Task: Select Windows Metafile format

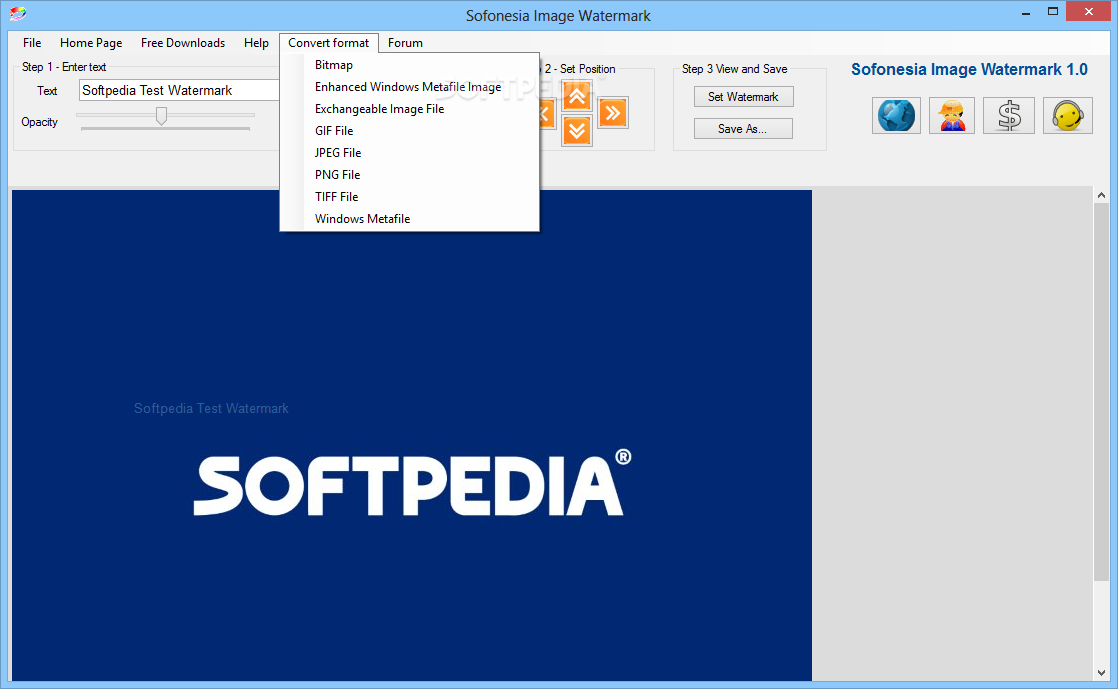Action: pyautogui.click(x=410, y=219)
